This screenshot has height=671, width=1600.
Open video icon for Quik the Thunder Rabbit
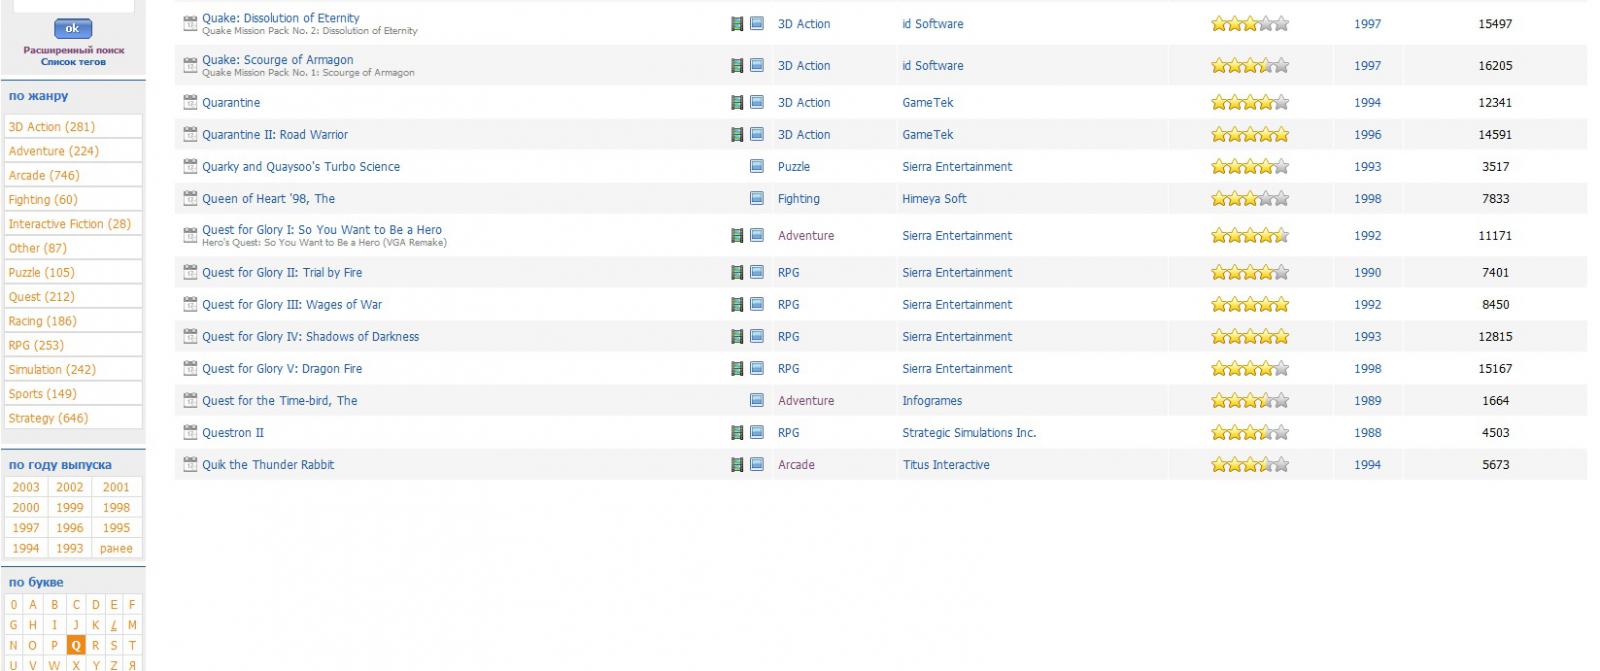point(737,465)
